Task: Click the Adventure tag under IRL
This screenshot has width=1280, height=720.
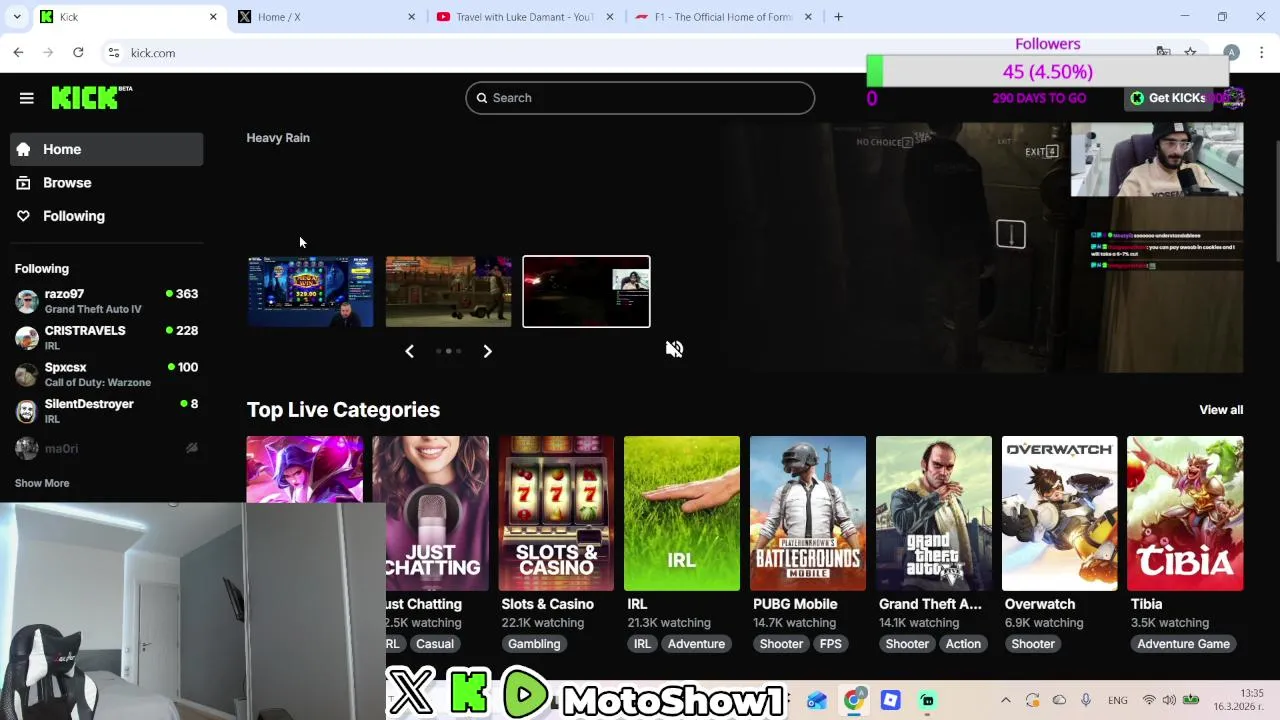Action: point(696,644)
